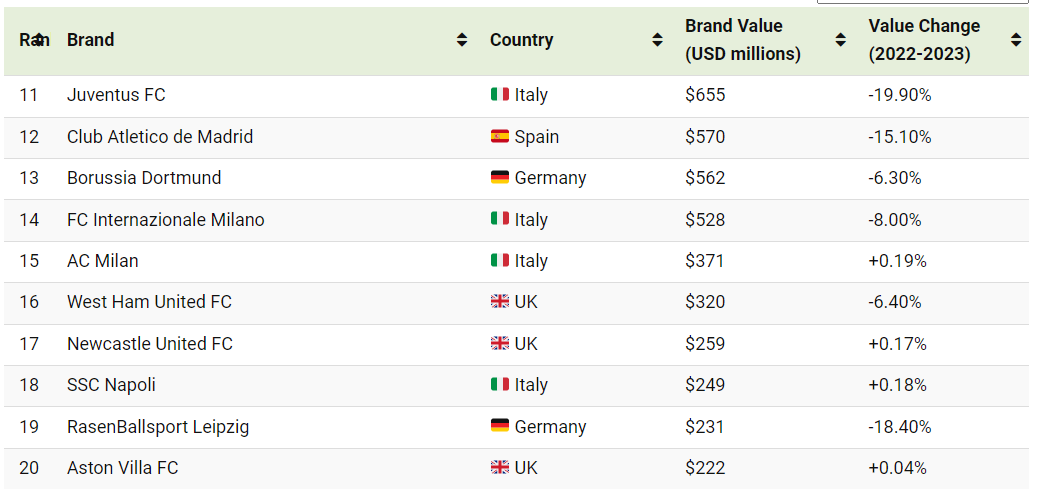Sort table by Rank column arrows
1049x498 pixels.
point(40,39)
